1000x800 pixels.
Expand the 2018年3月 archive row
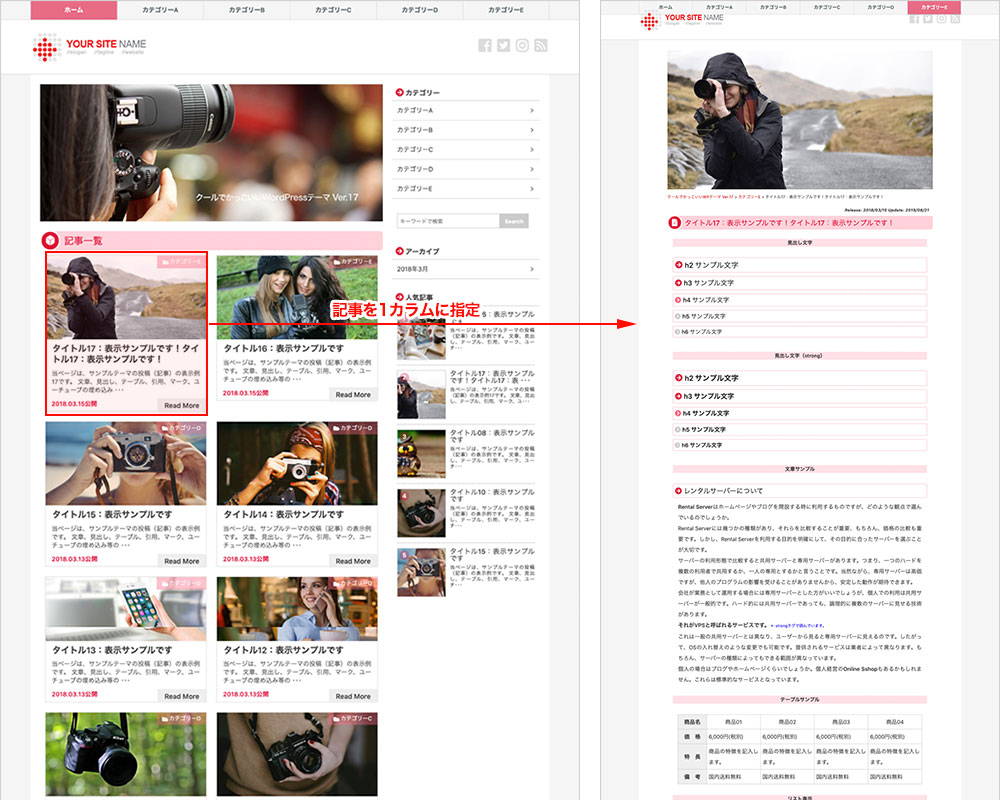(466, 269)
